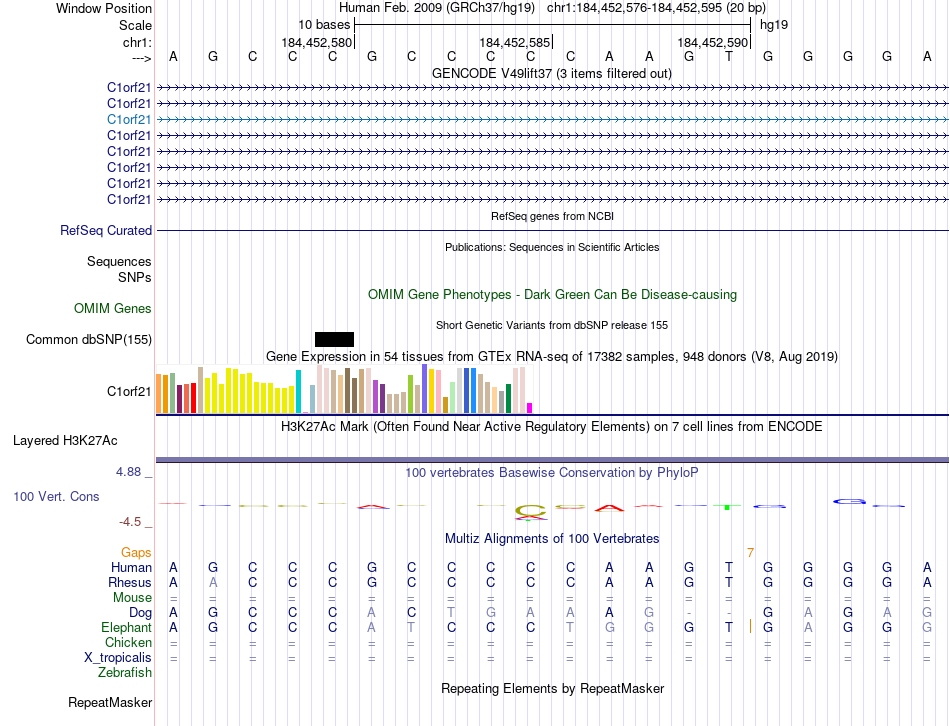Image resolution: width=950 pixels, height=726 pixels.
Task: Select the black dbSNP variant item
Action: 334,339
